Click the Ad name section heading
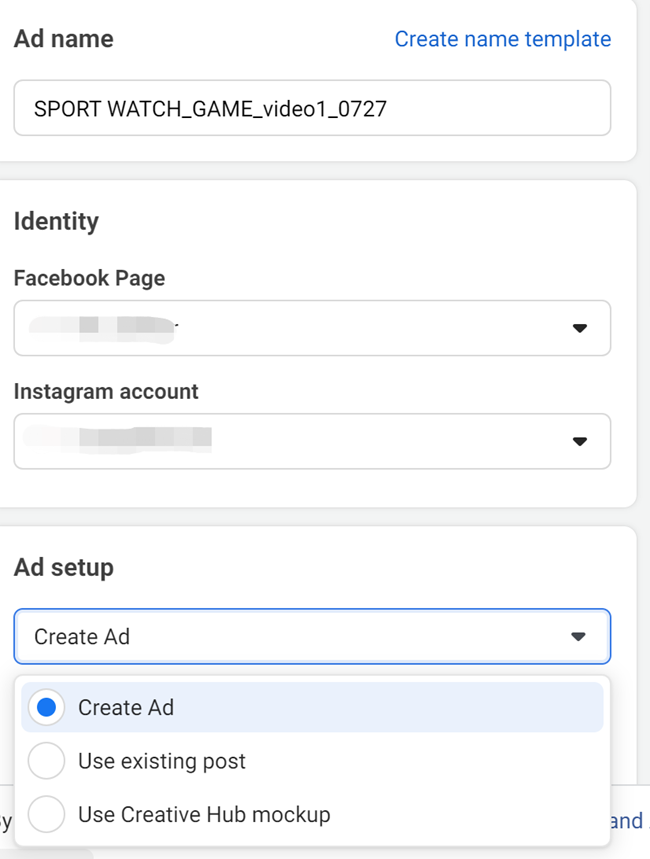650x859 pixels. [64, 39]
